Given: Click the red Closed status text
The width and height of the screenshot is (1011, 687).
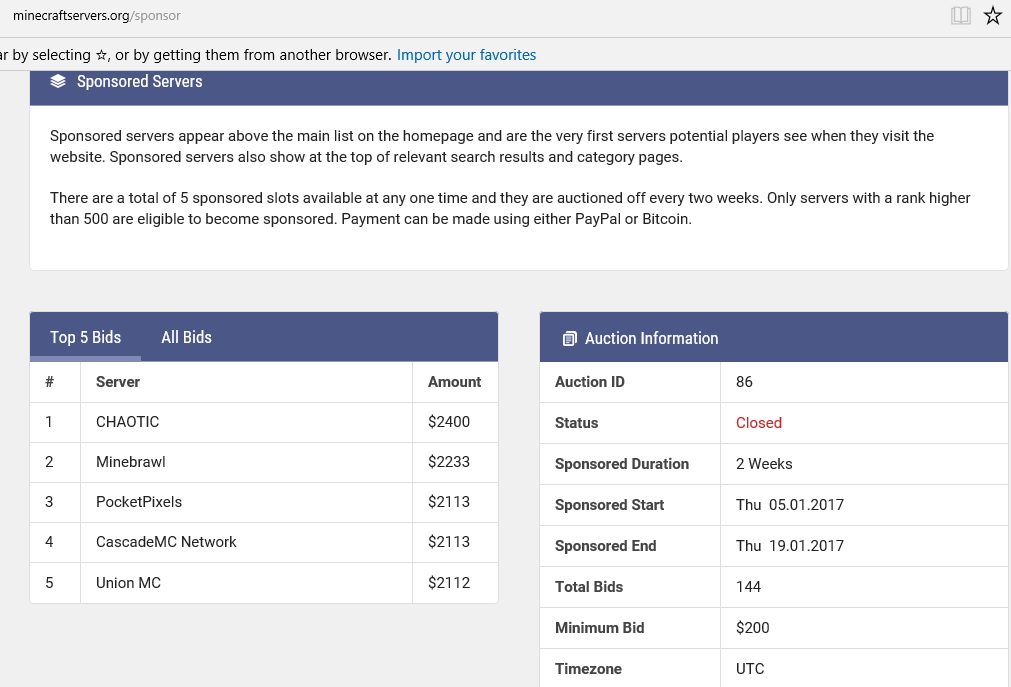Looking at the screenshot, I should (x=758, y=423).
